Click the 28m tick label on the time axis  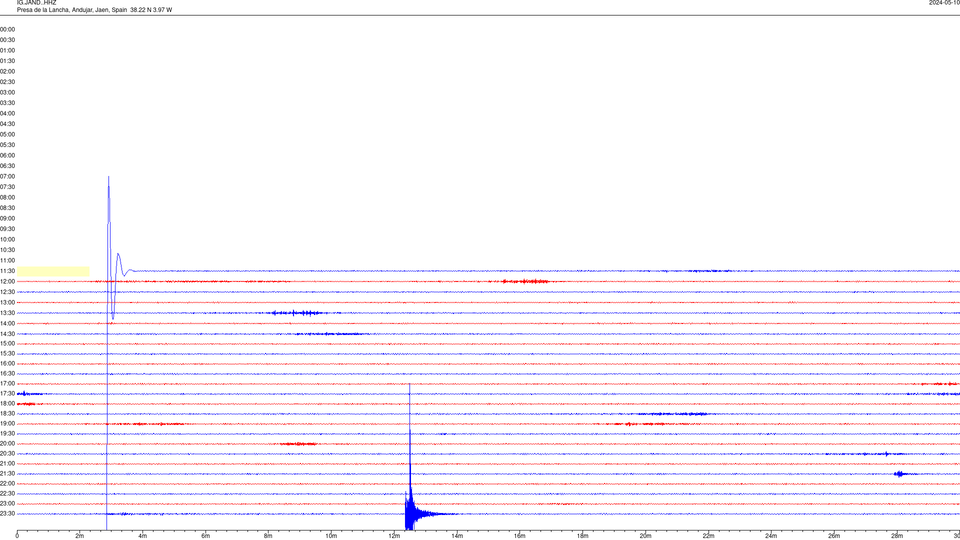click(x=897, y=536)
